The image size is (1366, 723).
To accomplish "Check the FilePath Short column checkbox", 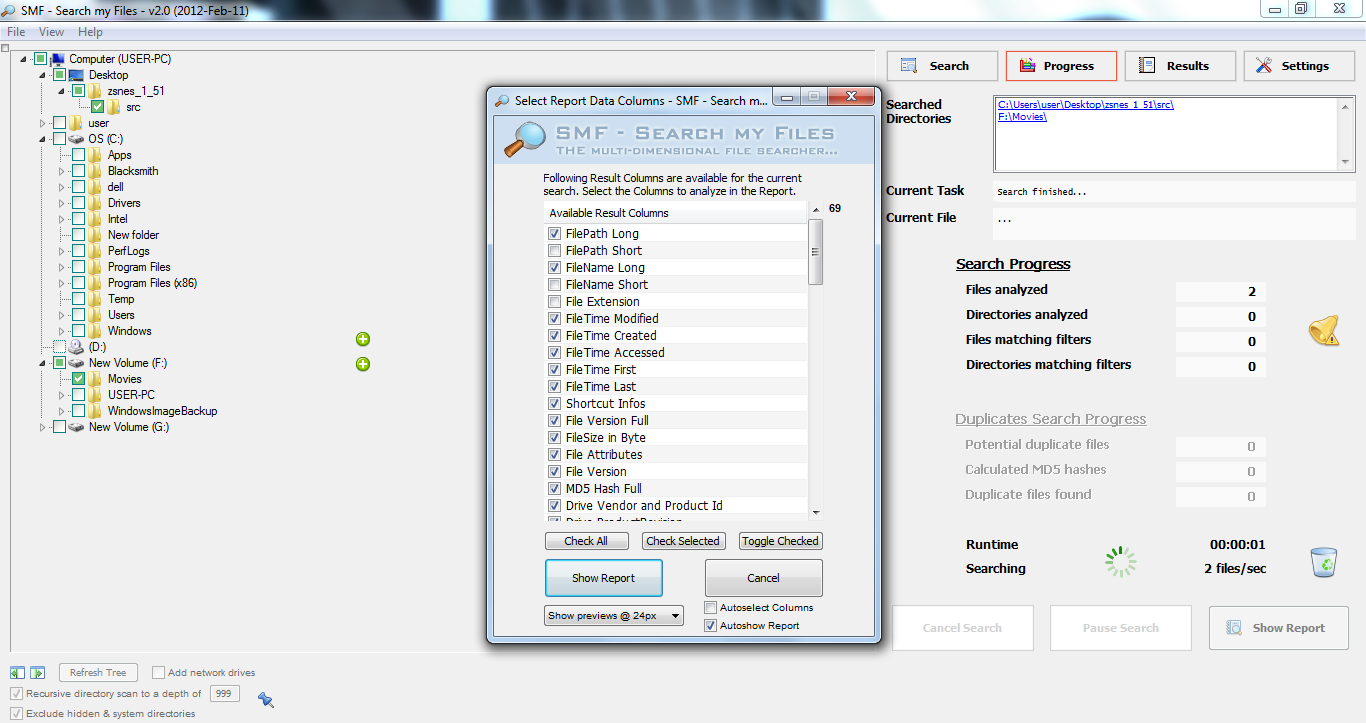I will 555,251.
